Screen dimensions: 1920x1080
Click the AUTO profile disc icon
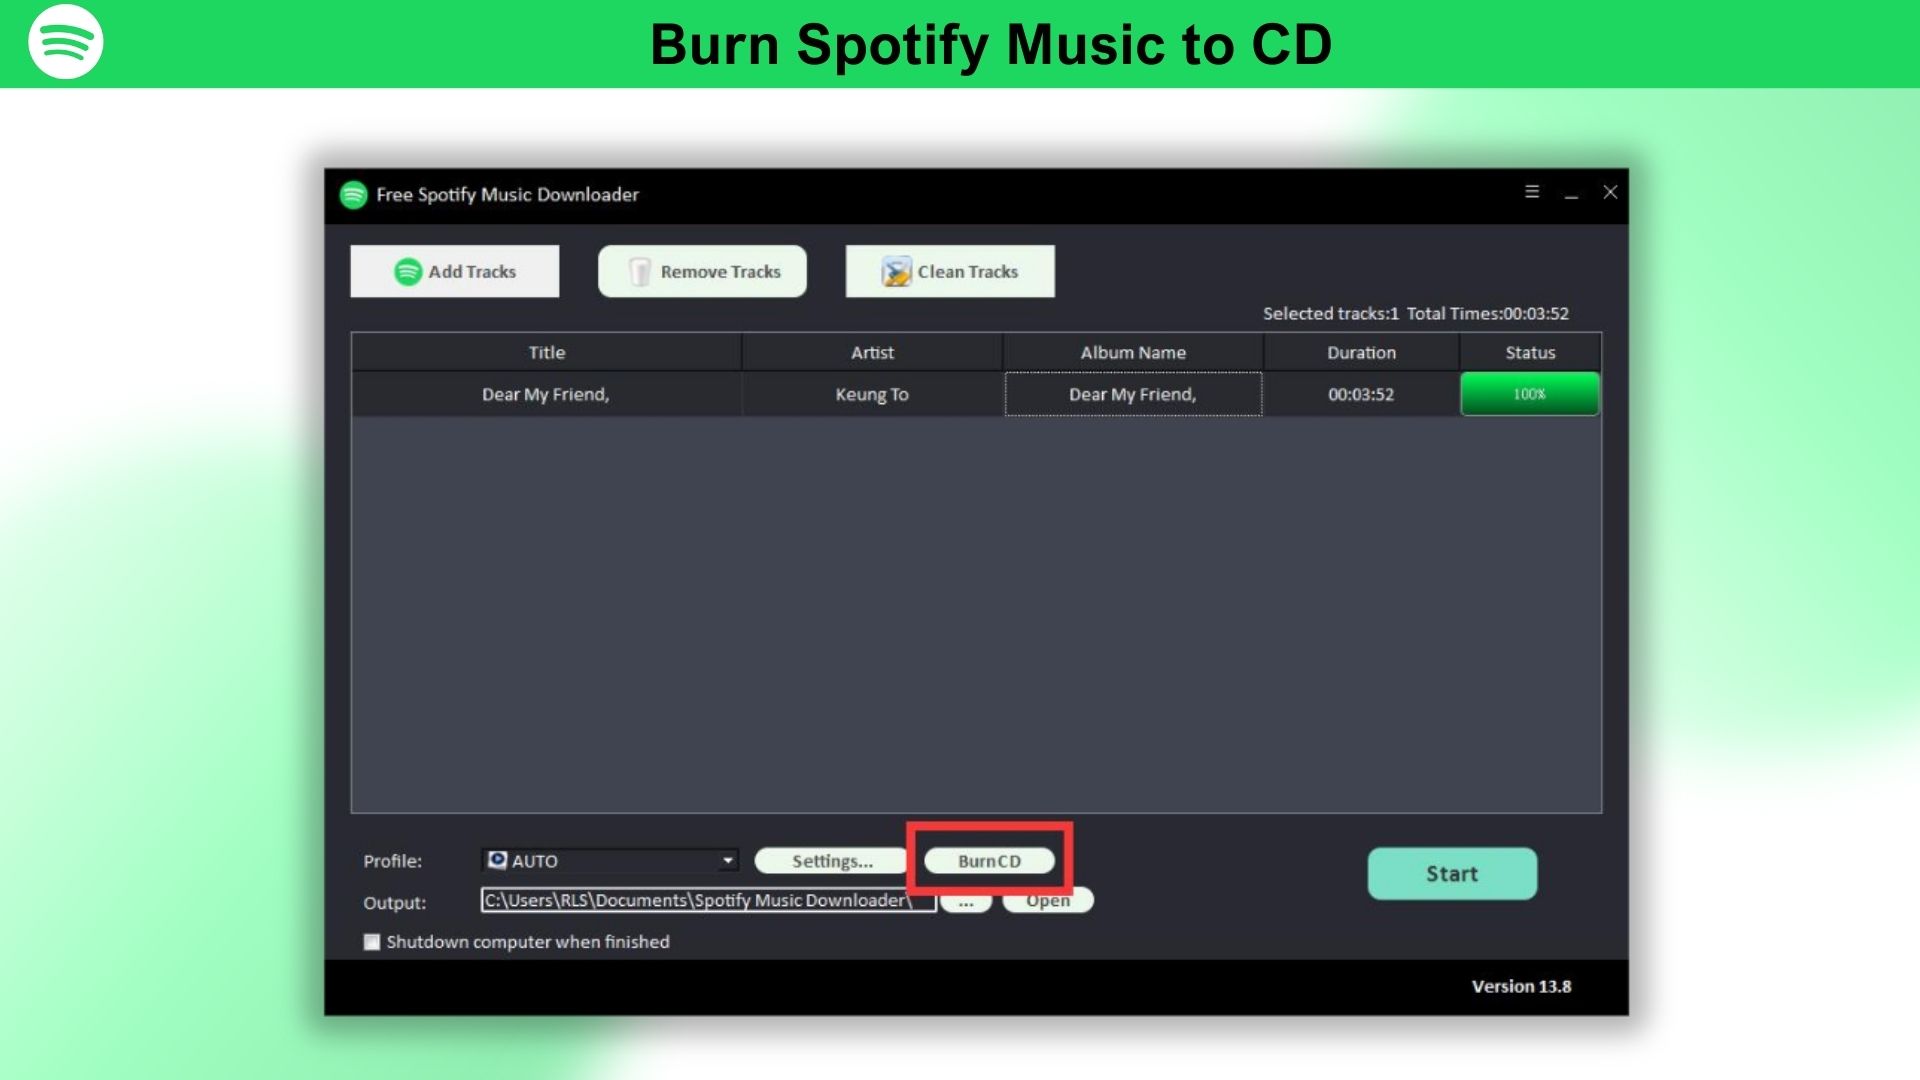click(497, 860)
